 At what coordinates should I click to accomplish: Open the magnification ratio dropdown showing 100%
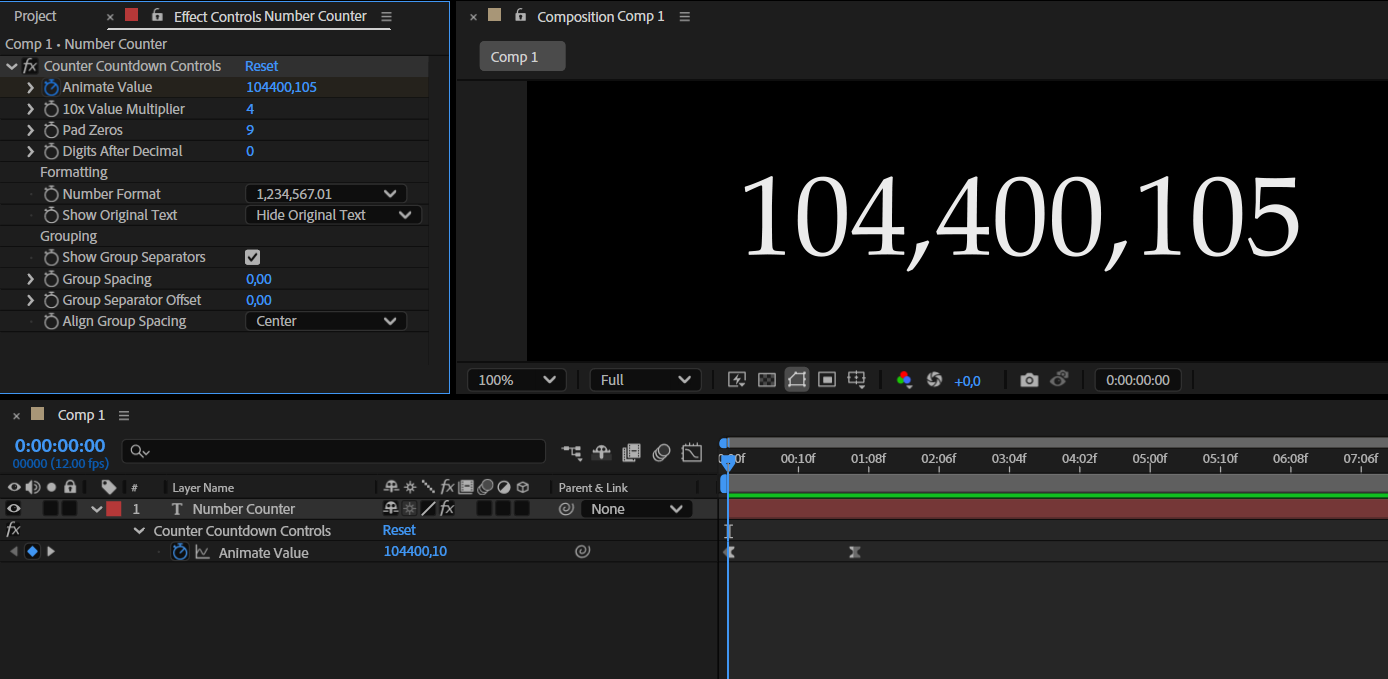point(516,379)
